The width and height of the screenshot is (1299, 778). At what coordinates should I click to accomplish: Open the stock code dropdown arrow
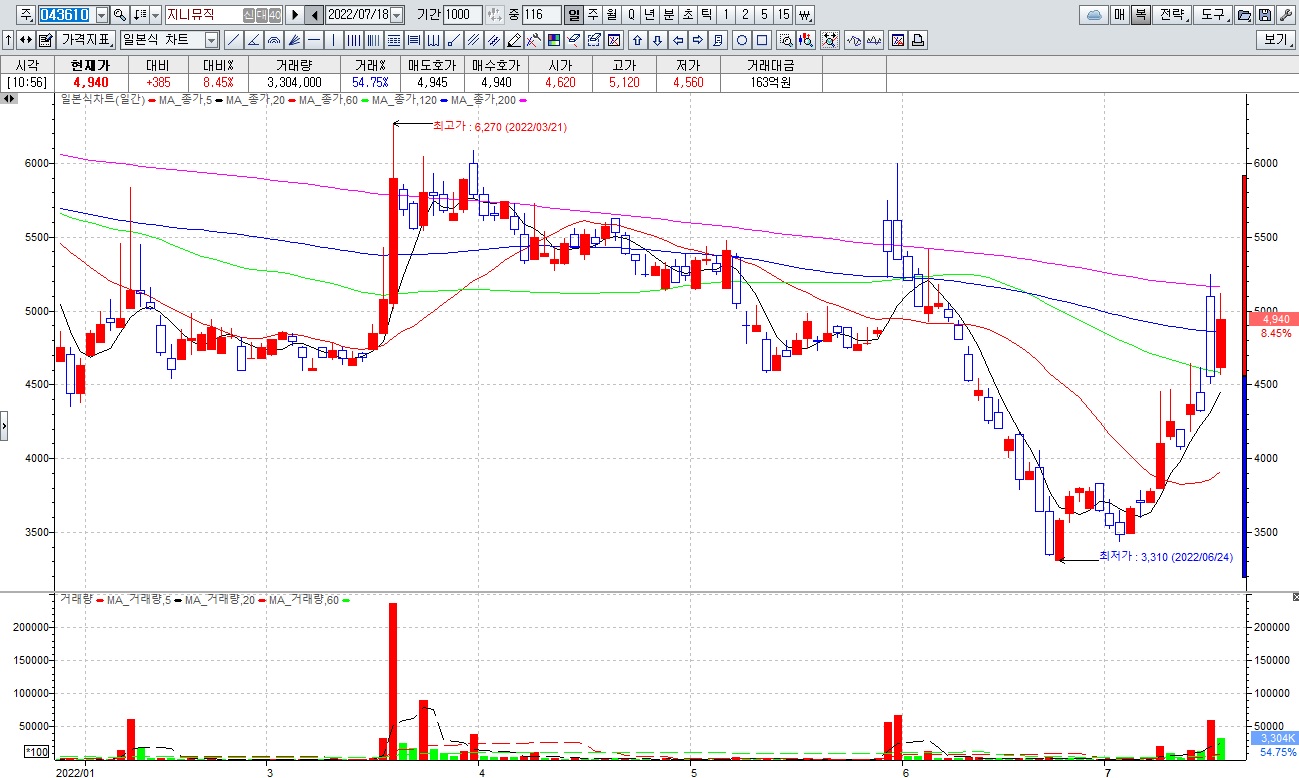(x=101, y=15)
